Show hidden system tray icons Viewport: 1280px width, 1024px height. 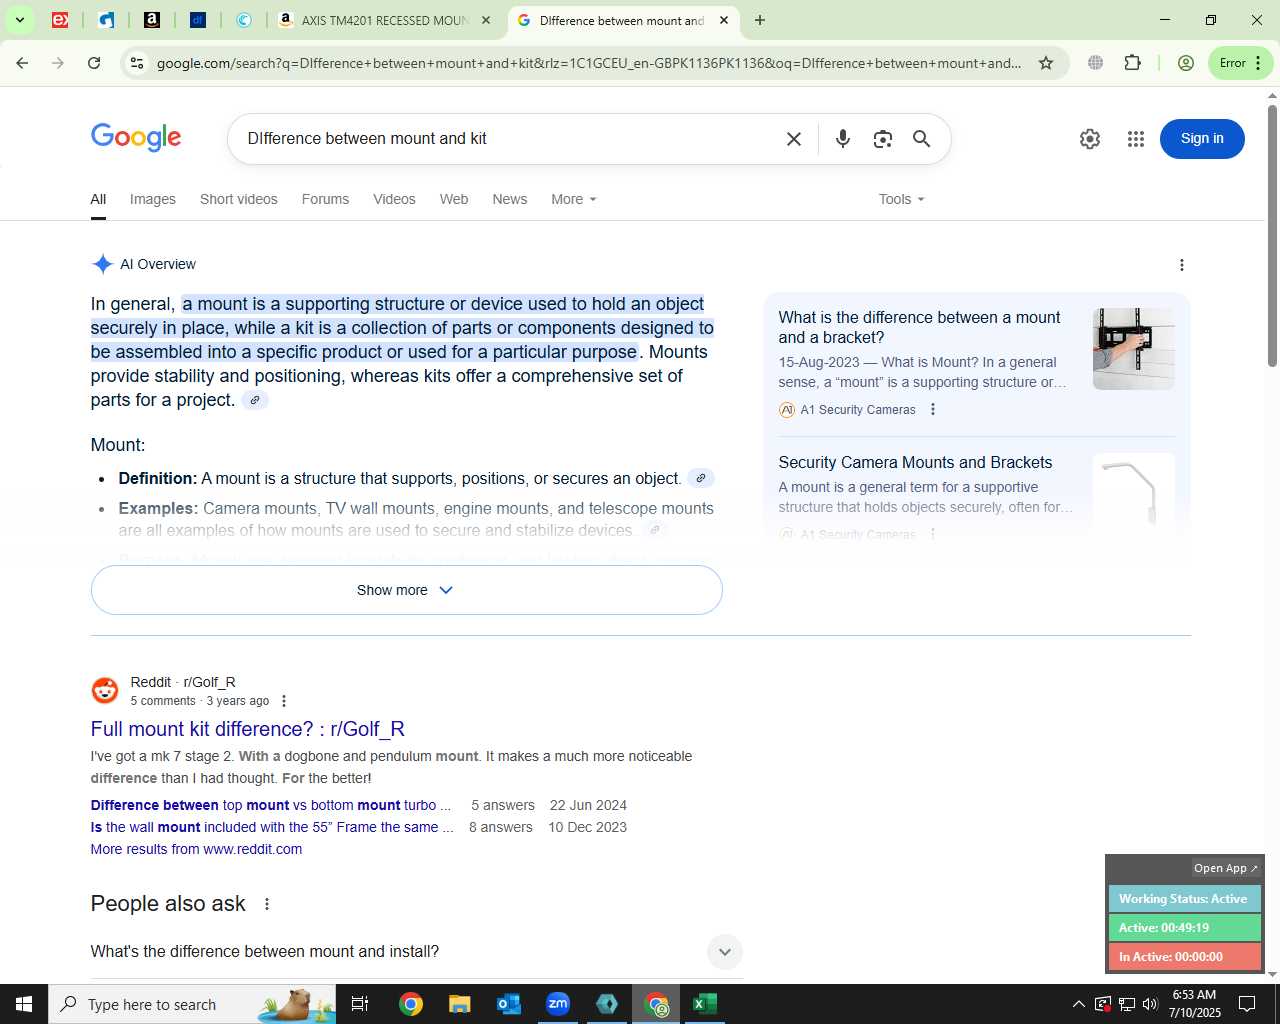[1078, 1004]
